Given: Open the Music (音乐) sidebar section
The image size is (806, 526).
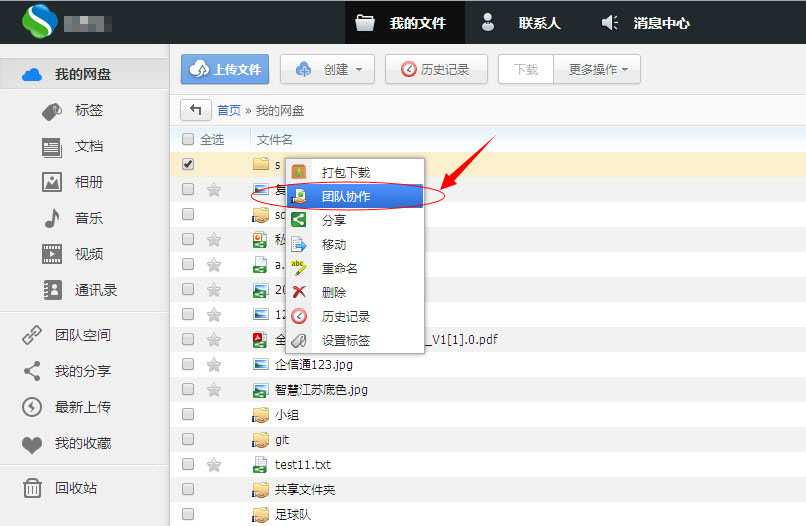Looking at the screenshot, I should pyautogui.click(x=88, y=218).
